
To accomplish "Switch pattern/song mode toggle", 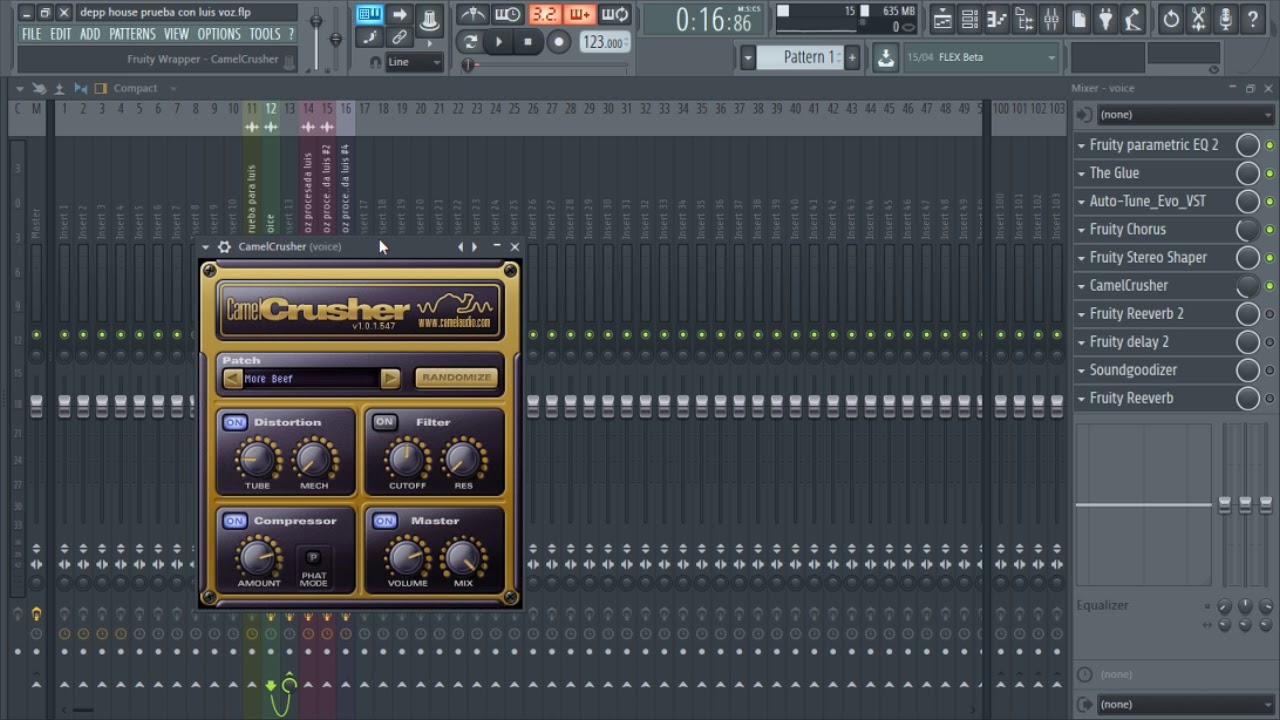I will 470,42.
